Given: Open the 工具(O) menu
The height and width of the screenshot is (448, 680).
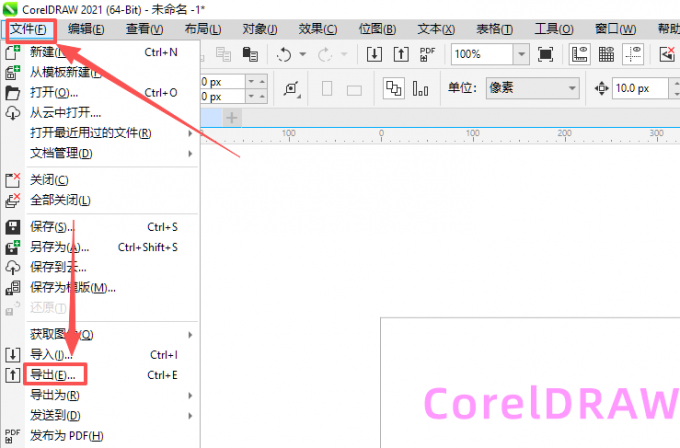Looking at the screenshot, I should pyautogui.click(x=554, y=29).
